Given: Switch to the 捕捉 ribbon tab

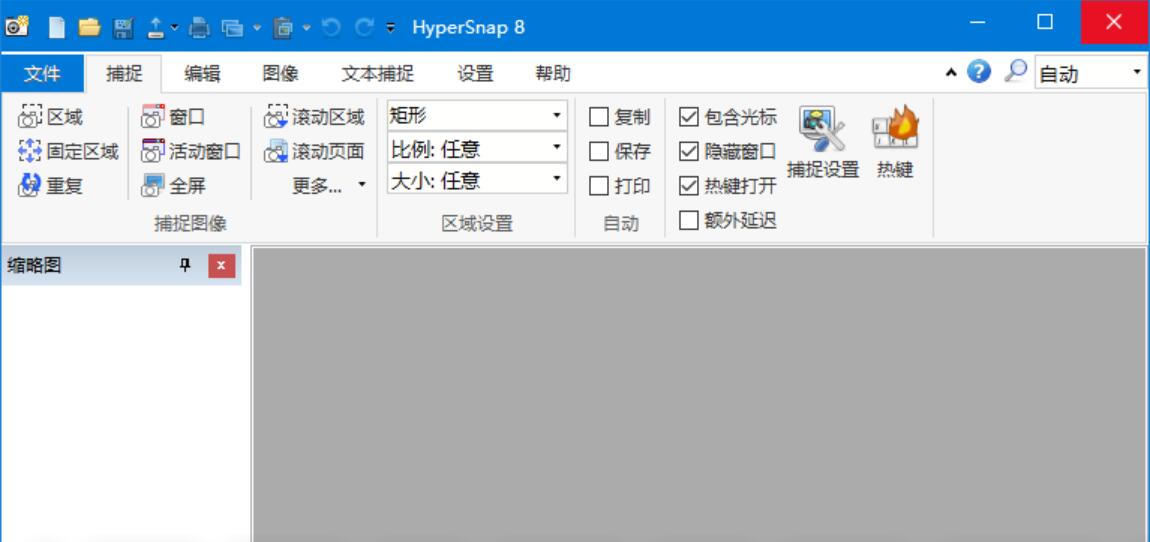Looking at the screenshot, I should [x=124, y=73].
